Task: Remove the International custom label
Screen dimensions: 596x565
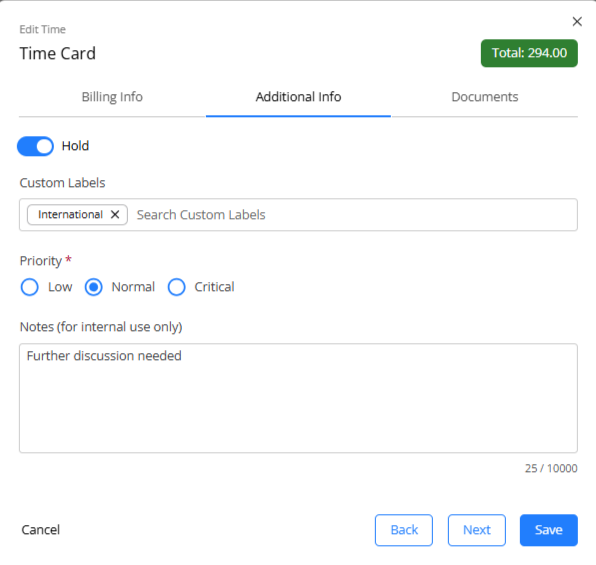Action: click(x=115, y=214)
